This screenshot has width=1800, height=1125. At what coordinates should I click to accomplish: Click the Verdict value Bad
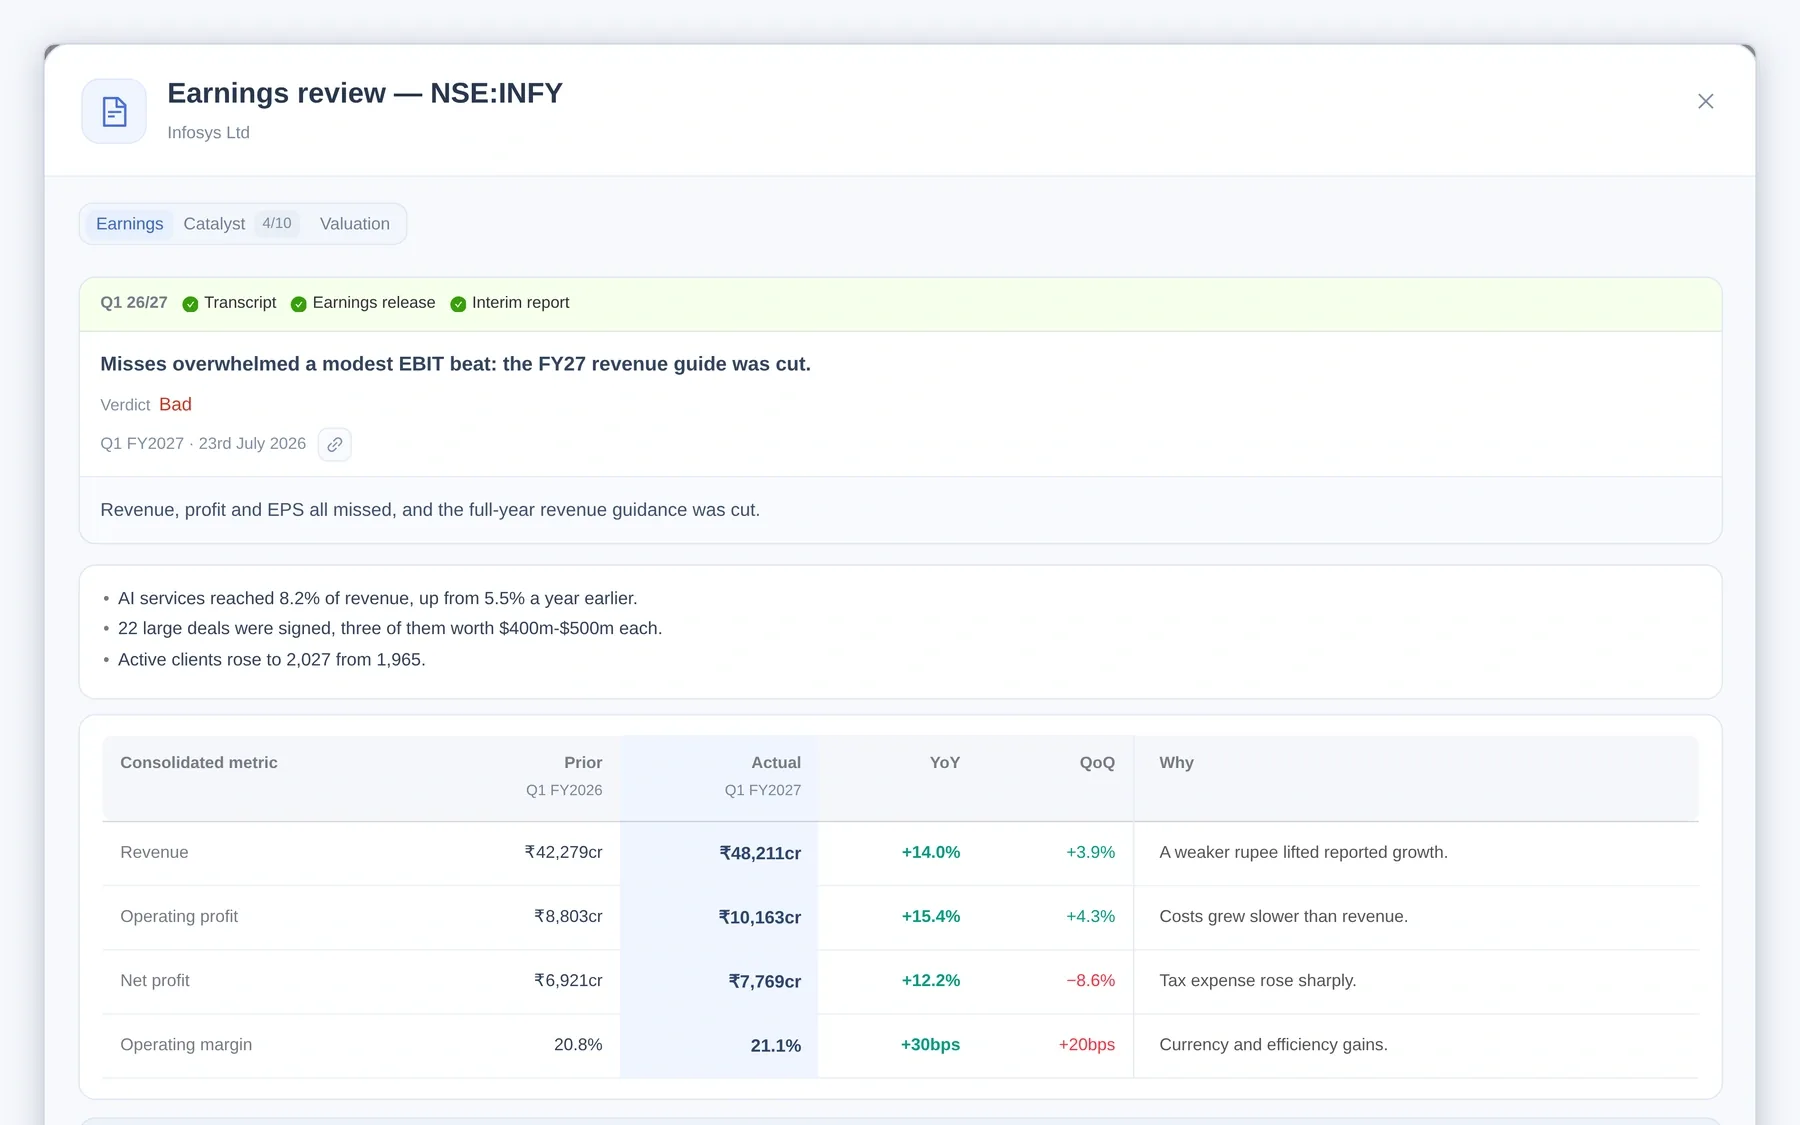click(175, 405)
